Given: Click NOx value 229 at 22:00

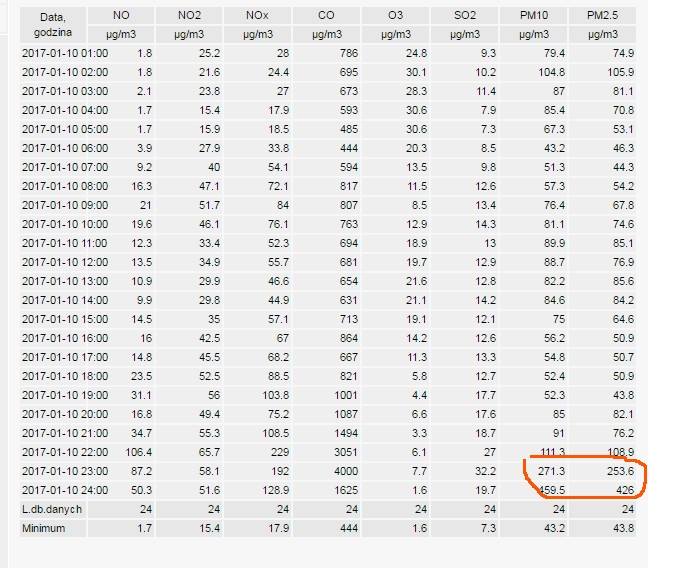Looking at the screenshot, I should coord(280,453).
